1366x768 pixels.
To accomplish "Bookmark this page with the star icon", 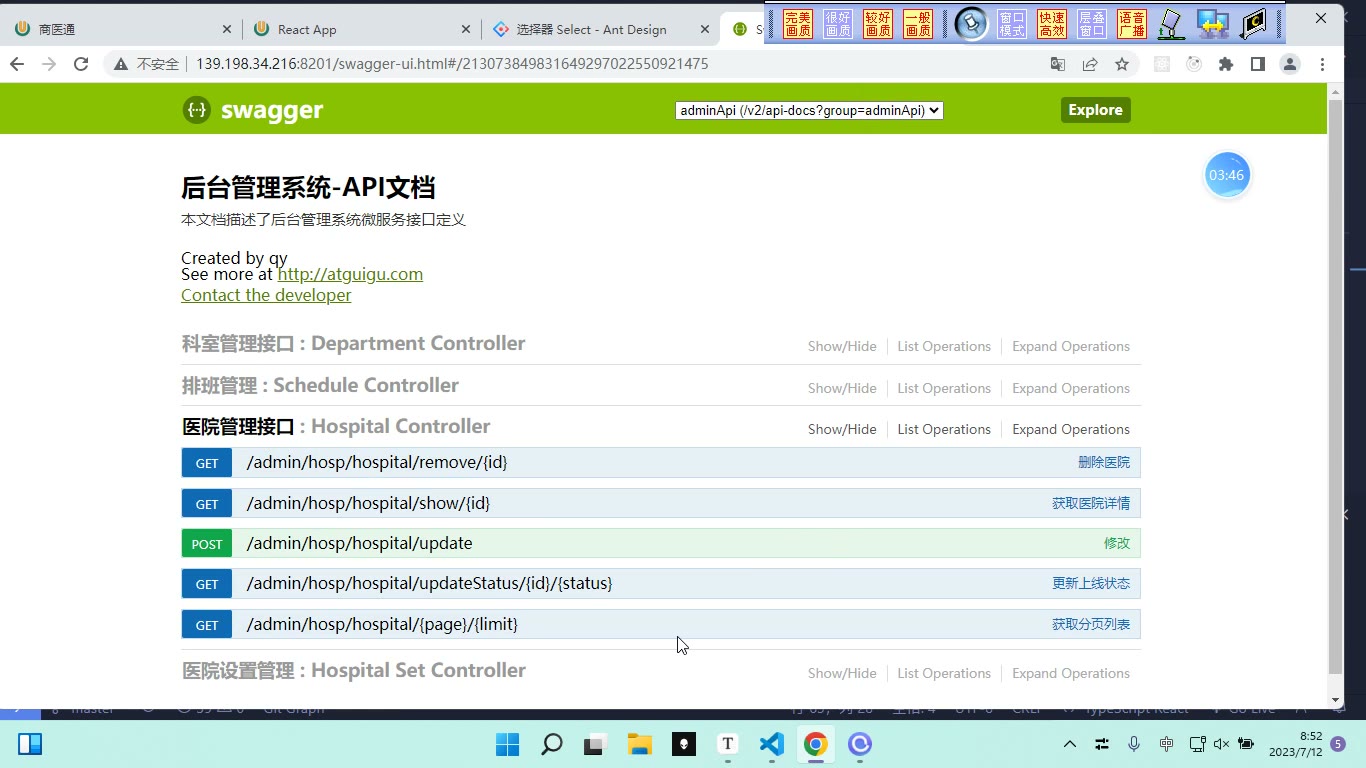I will coord(1122,64).
